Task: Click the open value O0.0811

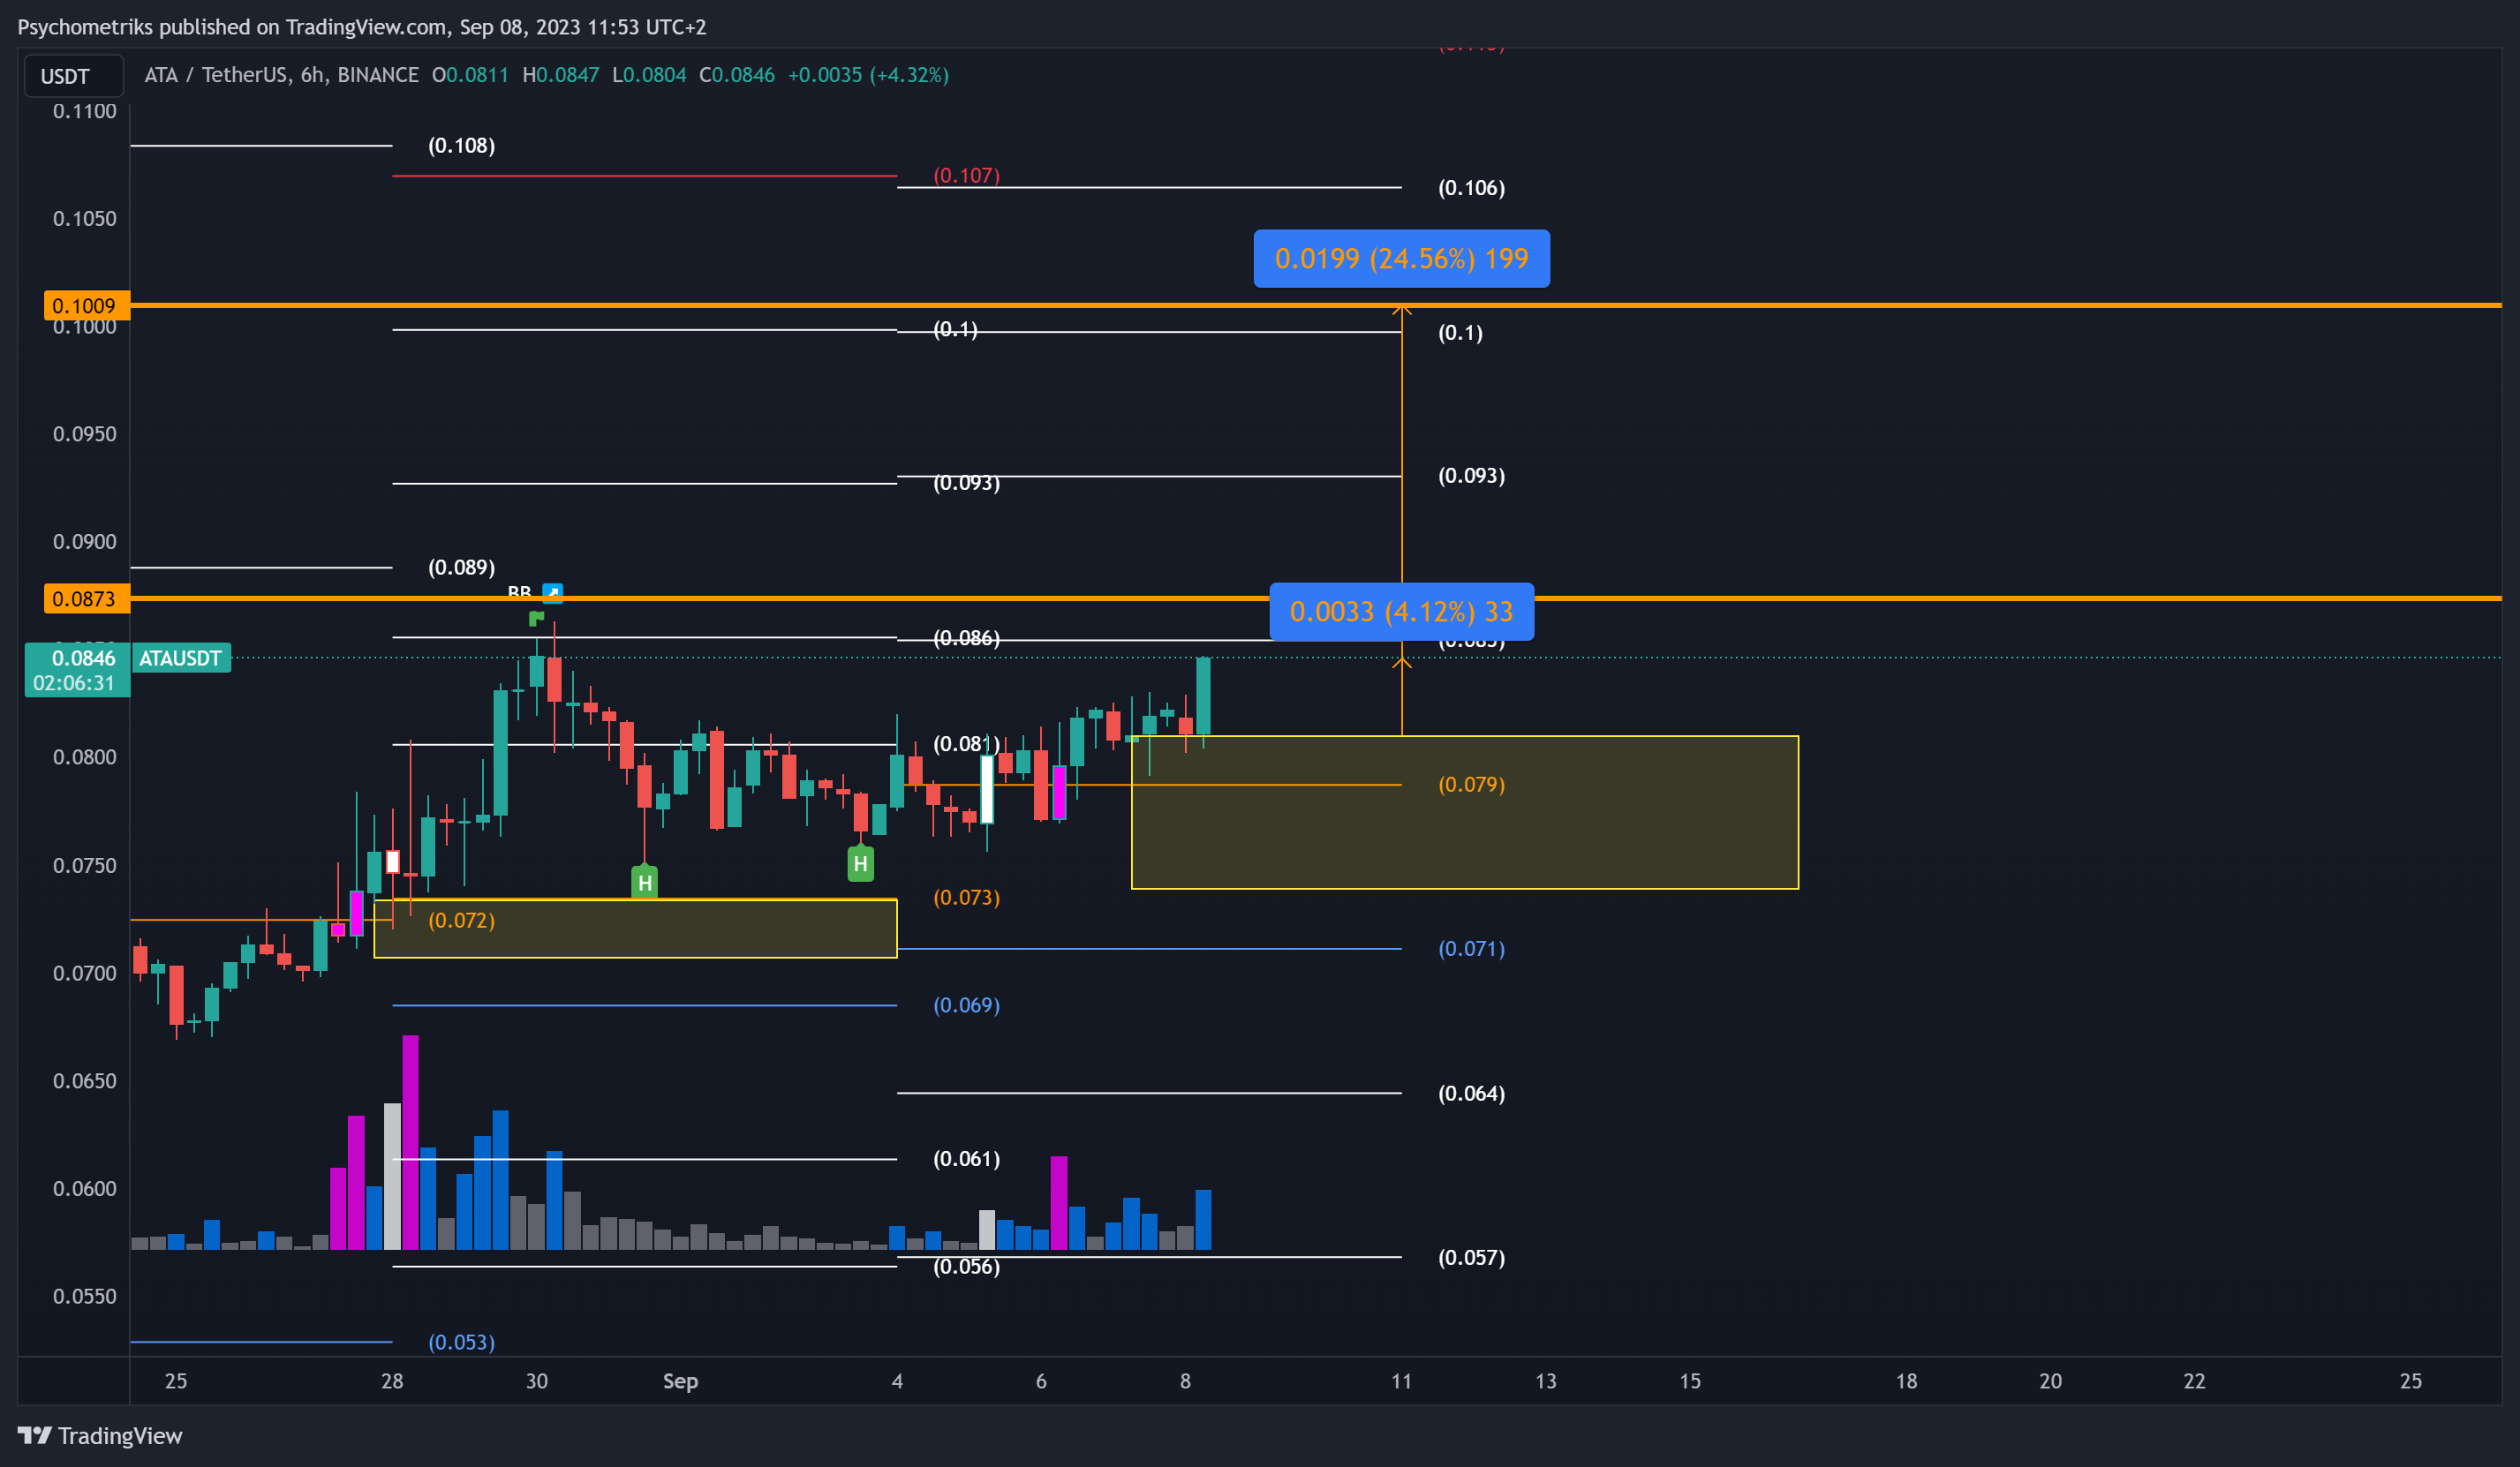Action: pos(470,75)
